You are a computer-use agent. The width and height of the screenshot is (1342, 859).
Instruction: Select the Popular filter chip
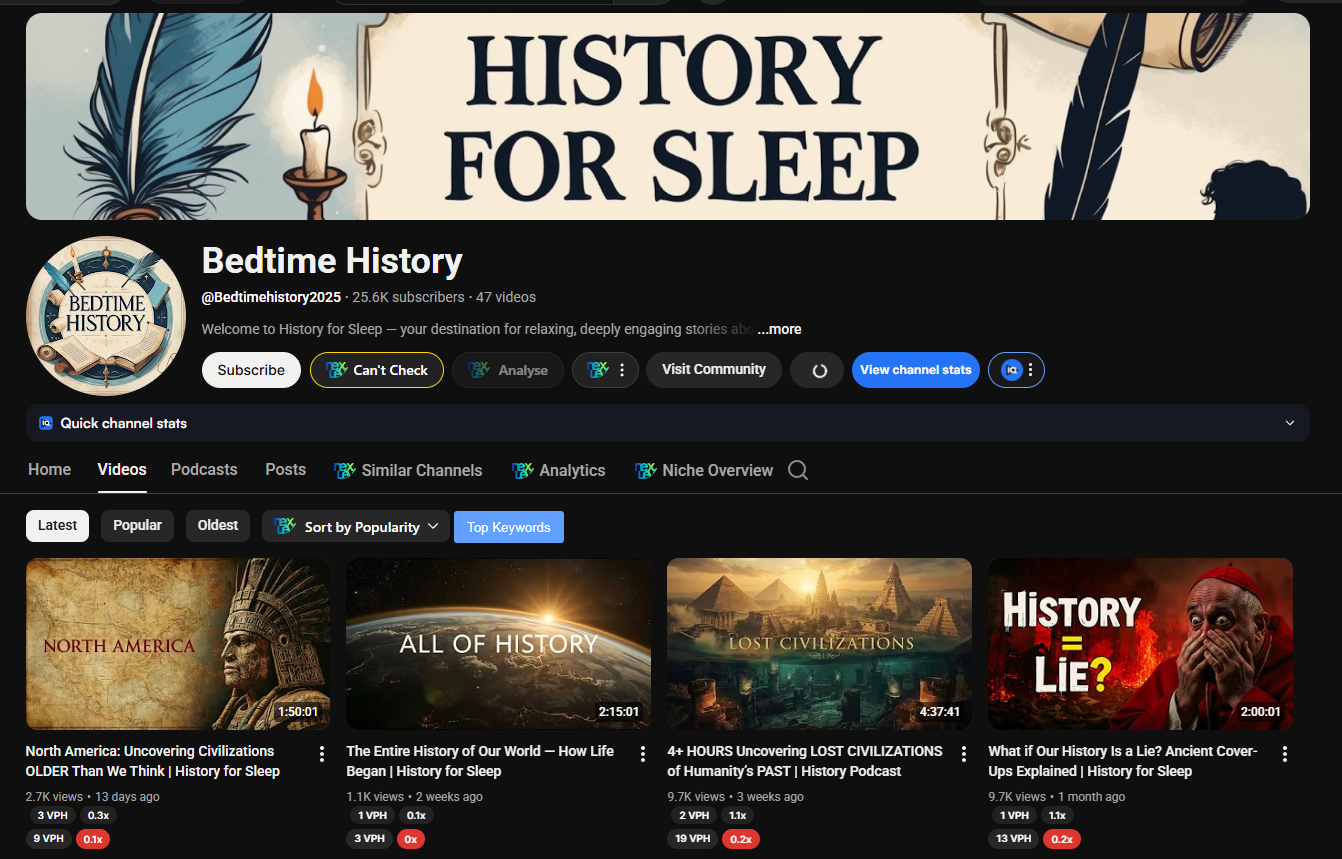coord(137,526)
